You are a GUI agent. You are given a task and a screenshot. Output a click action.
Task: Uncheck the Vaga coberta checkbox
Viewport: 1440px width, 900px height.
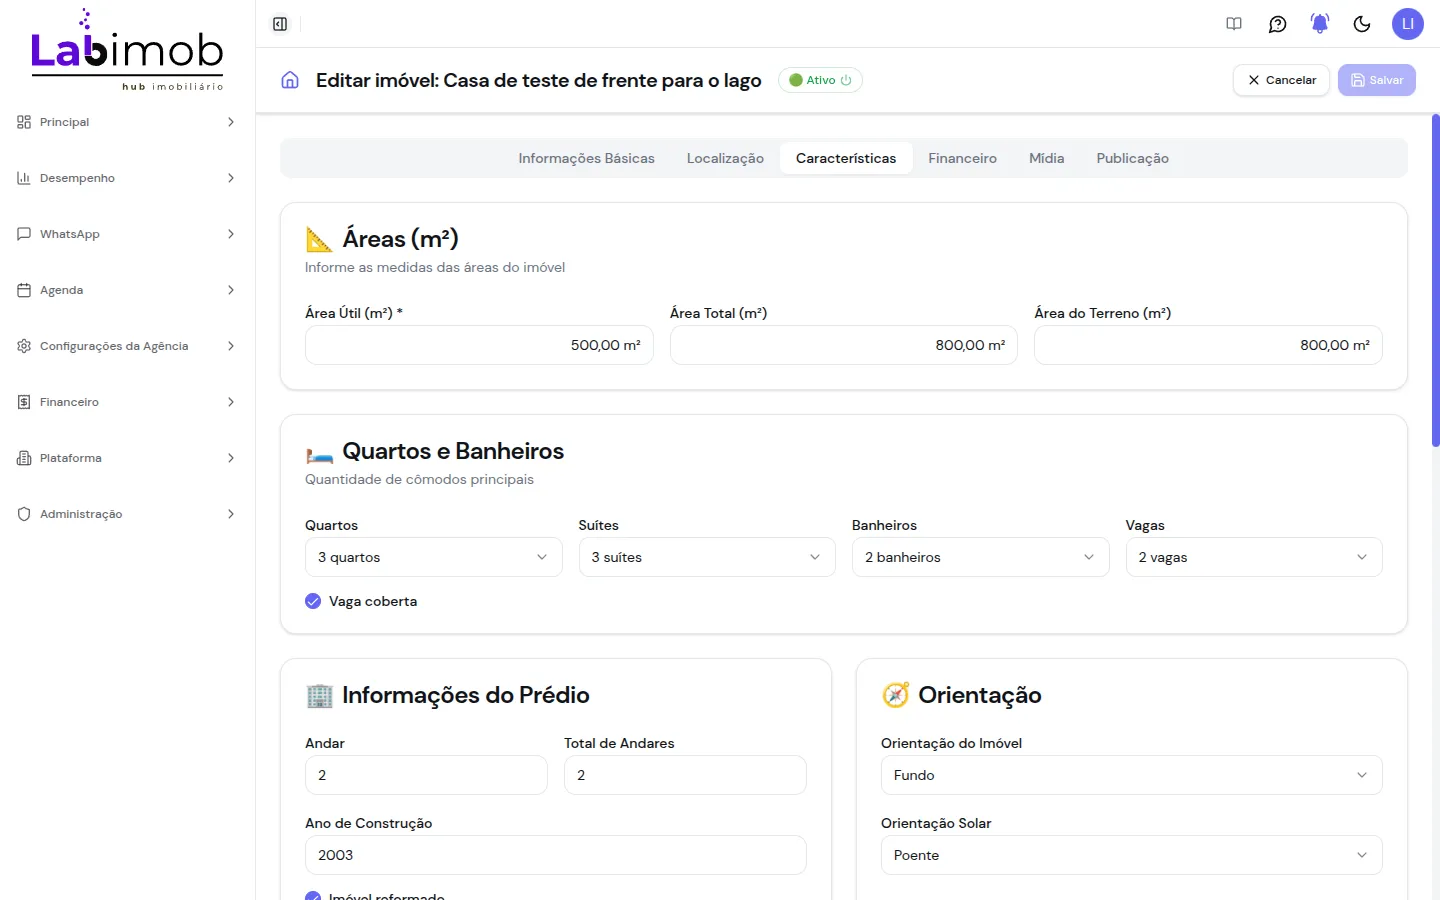tap(313, 601)
